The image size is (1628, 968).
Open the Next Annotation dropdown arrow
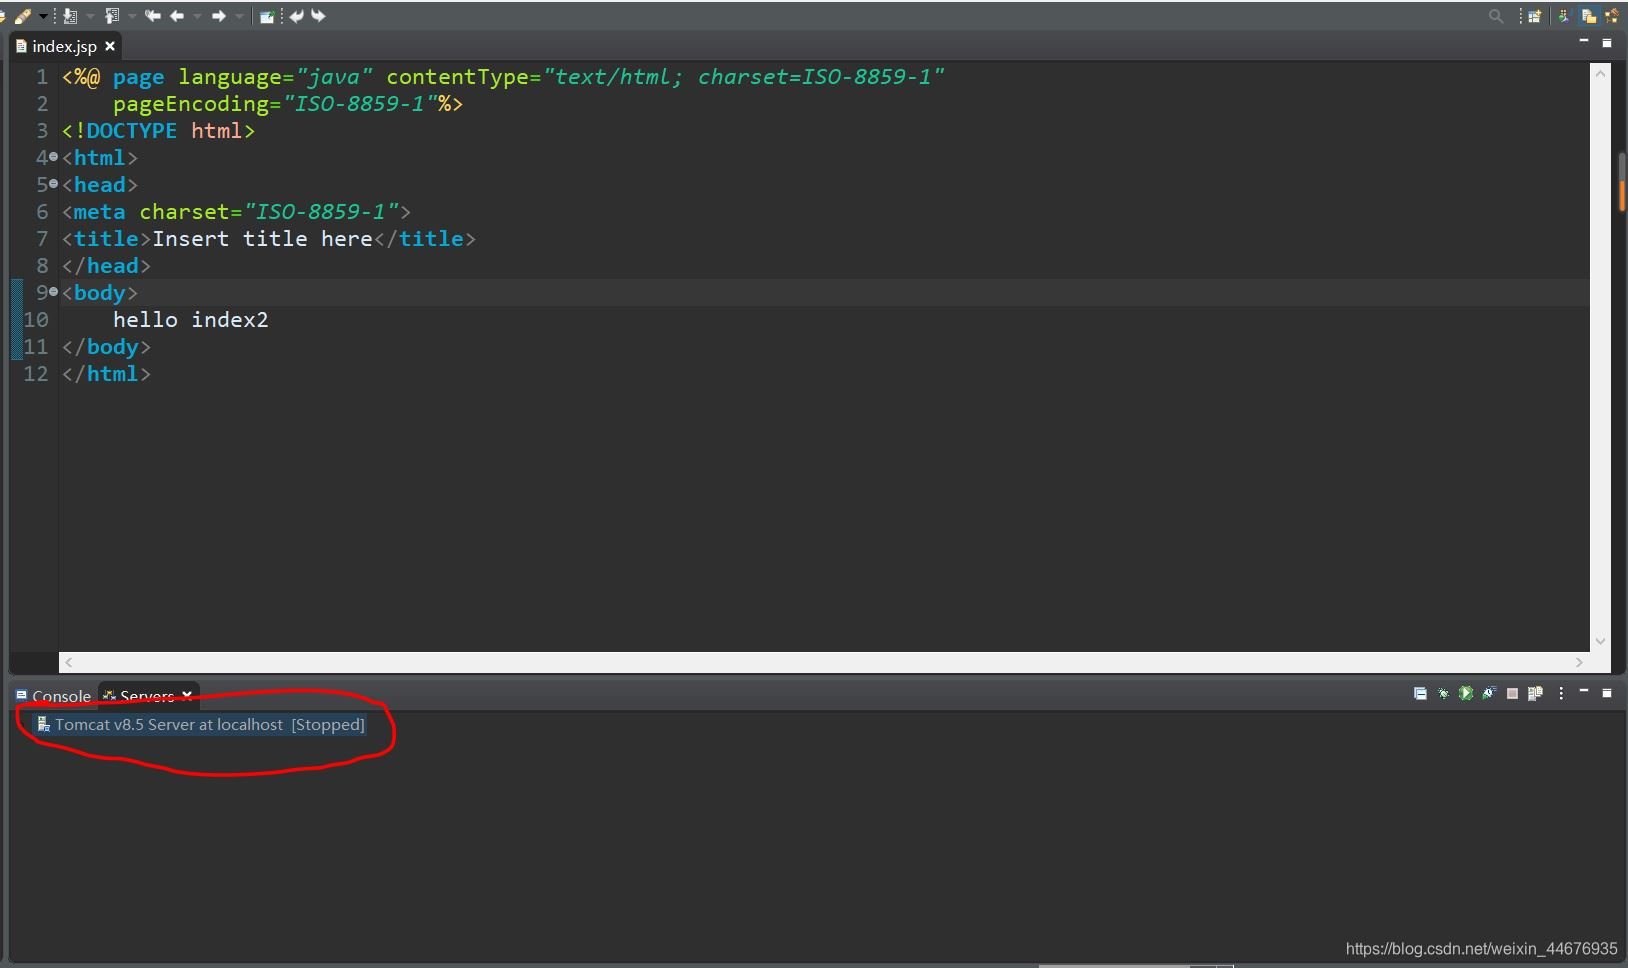coord(90,16)
